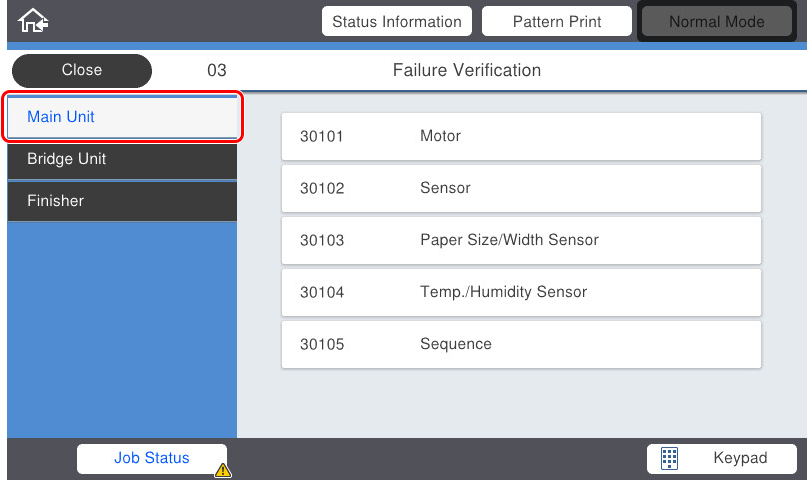Open the Keypad
808x482 pixels.
tap(720, 458)
